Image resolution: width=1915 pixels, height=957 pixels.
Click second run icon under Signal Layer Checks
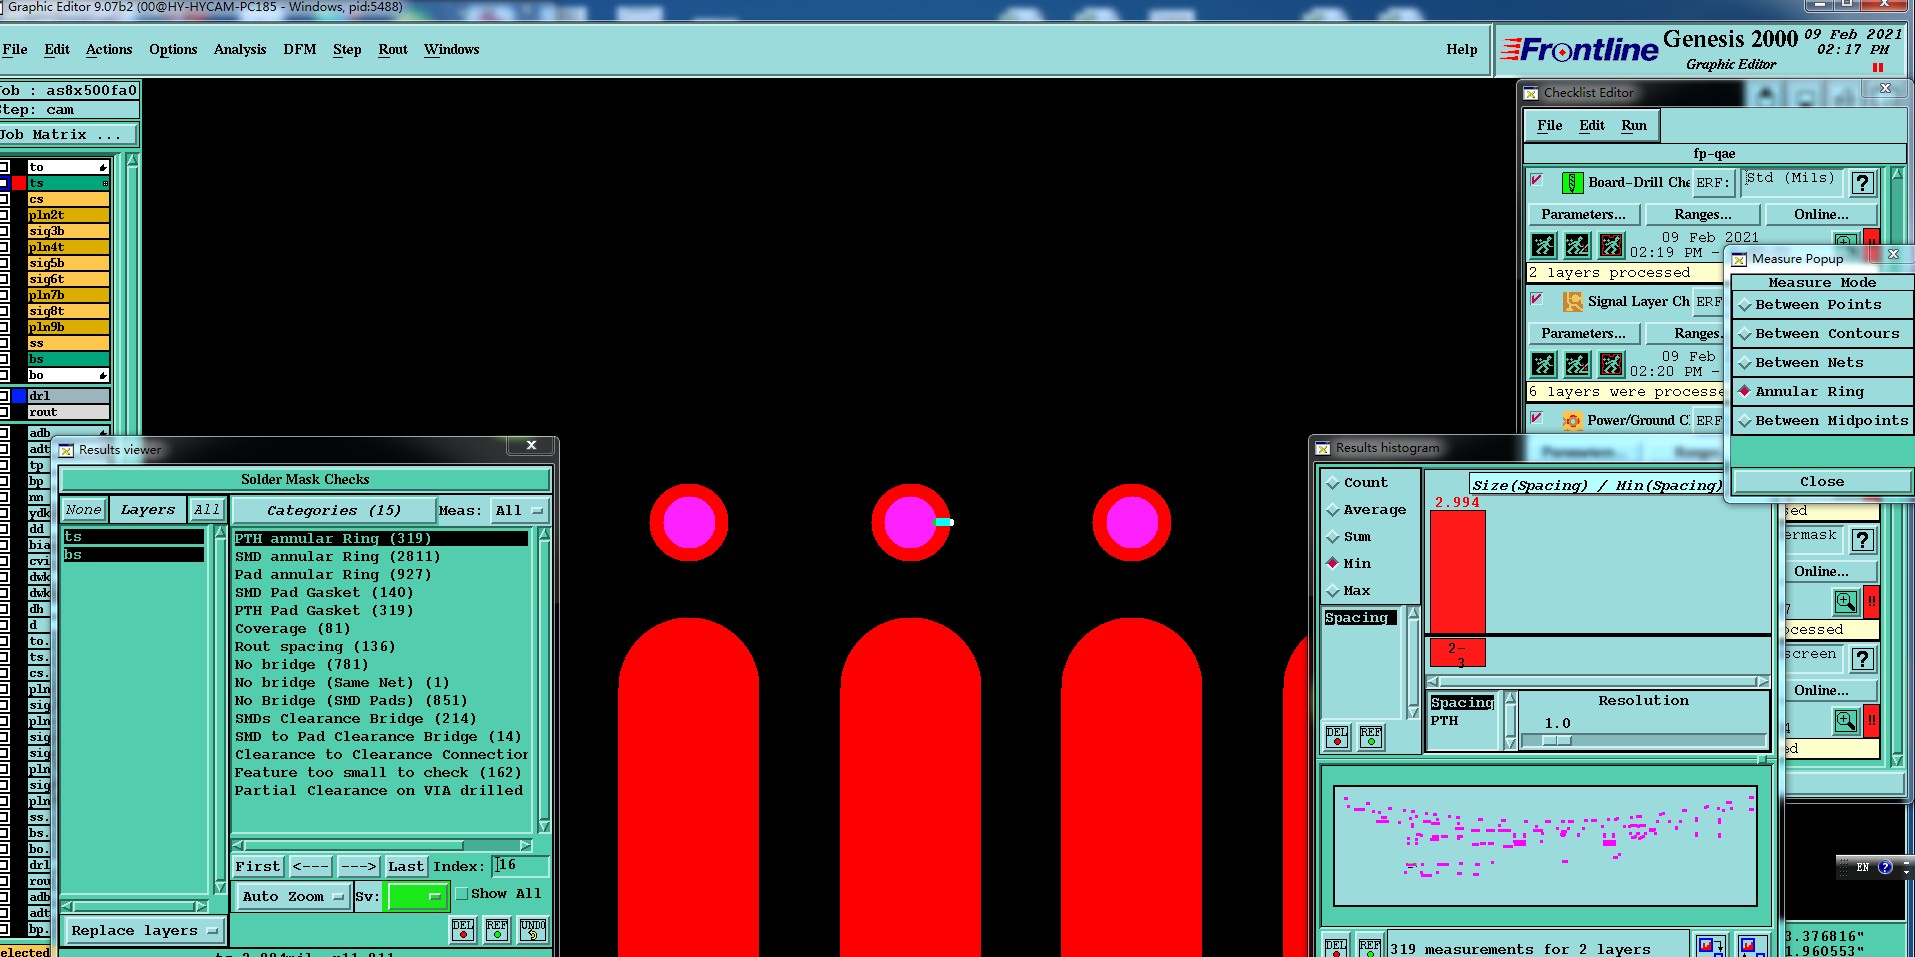tap(1577, 364)
